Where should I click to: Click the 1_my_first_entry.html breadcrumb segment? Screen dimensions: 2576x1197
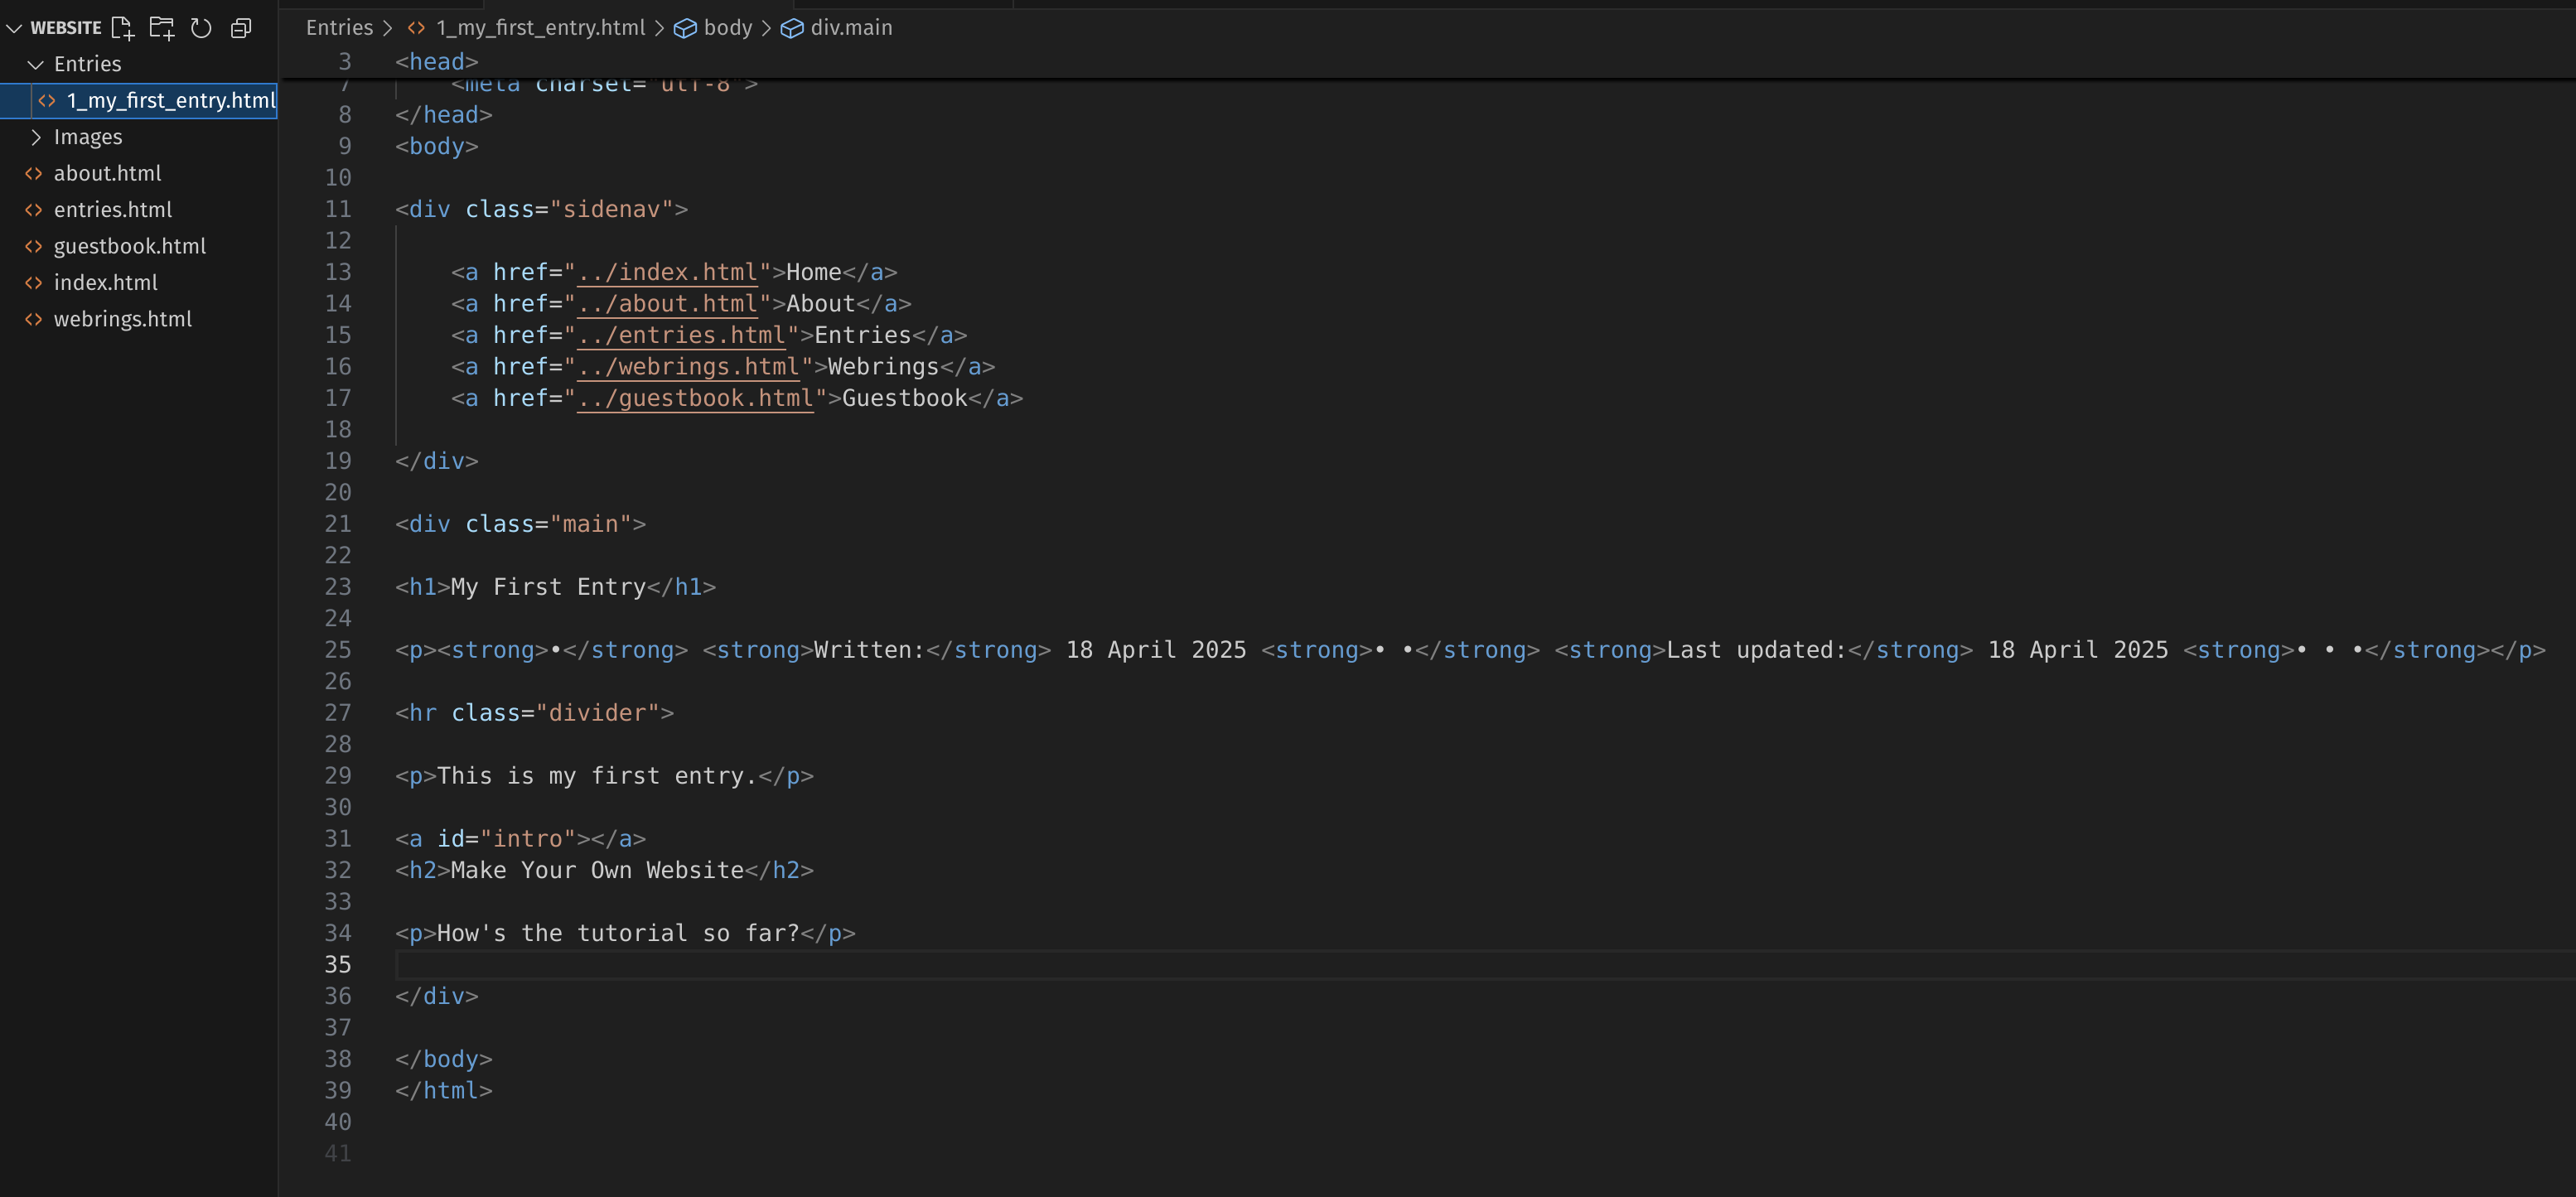pos(540,28)
